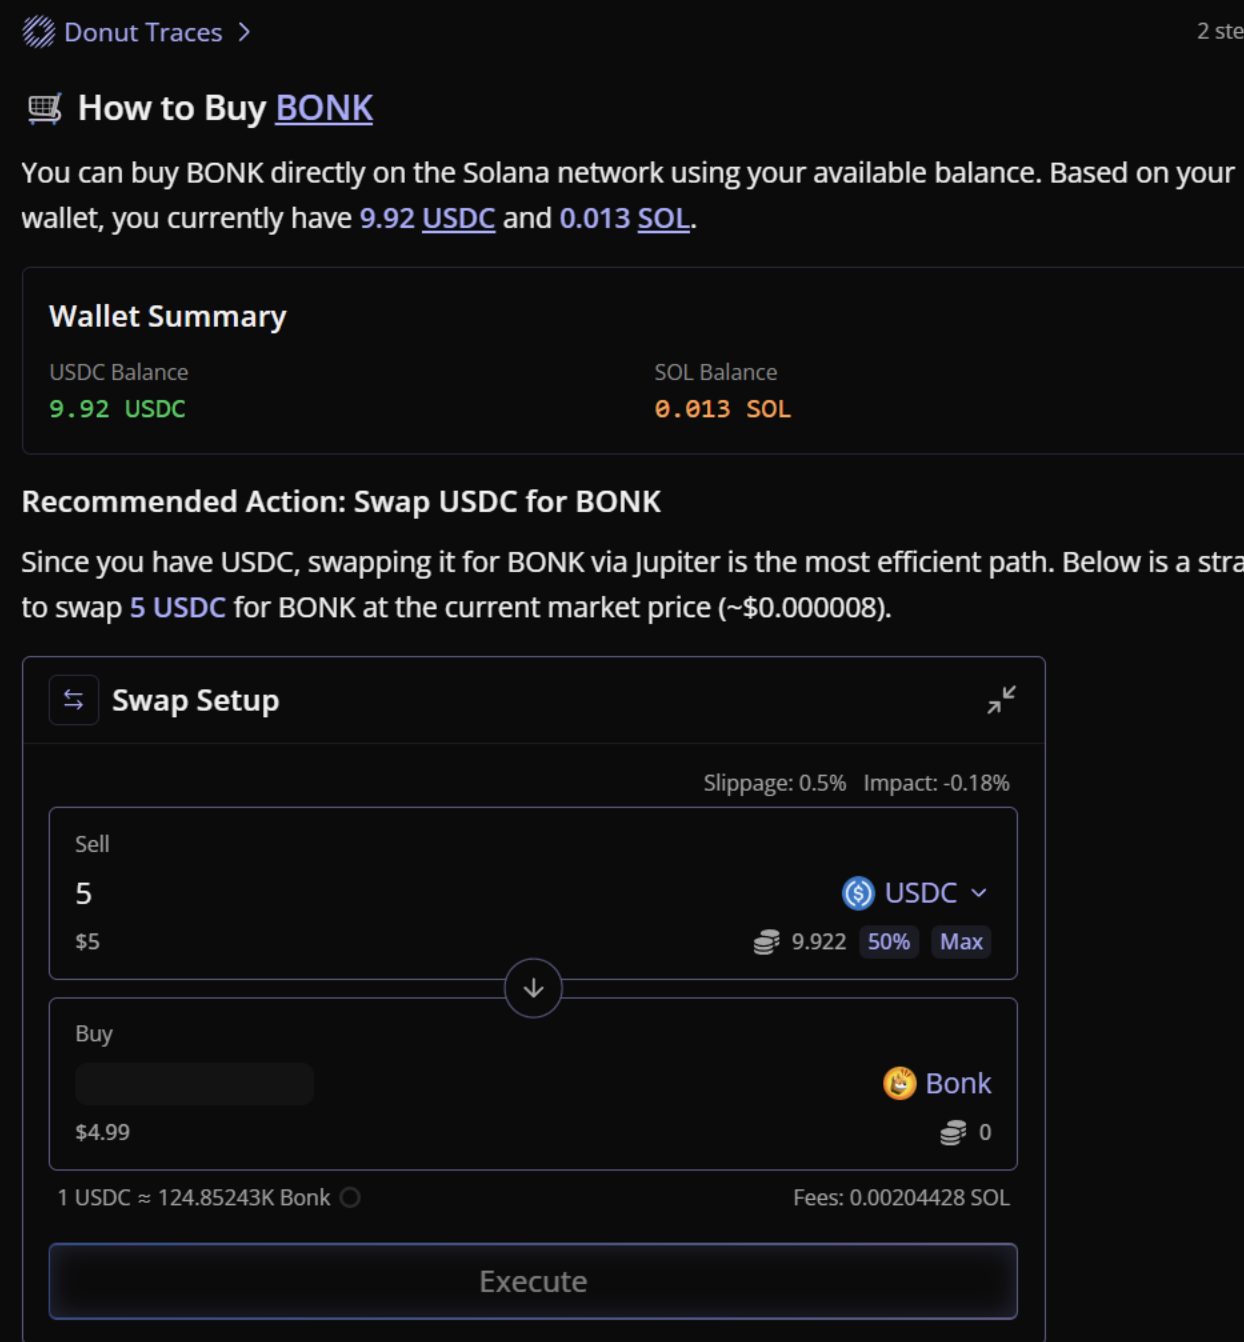Click the down-arrow swap direction button
The image size is (1244, 1342).
click(x=533, y=988)
